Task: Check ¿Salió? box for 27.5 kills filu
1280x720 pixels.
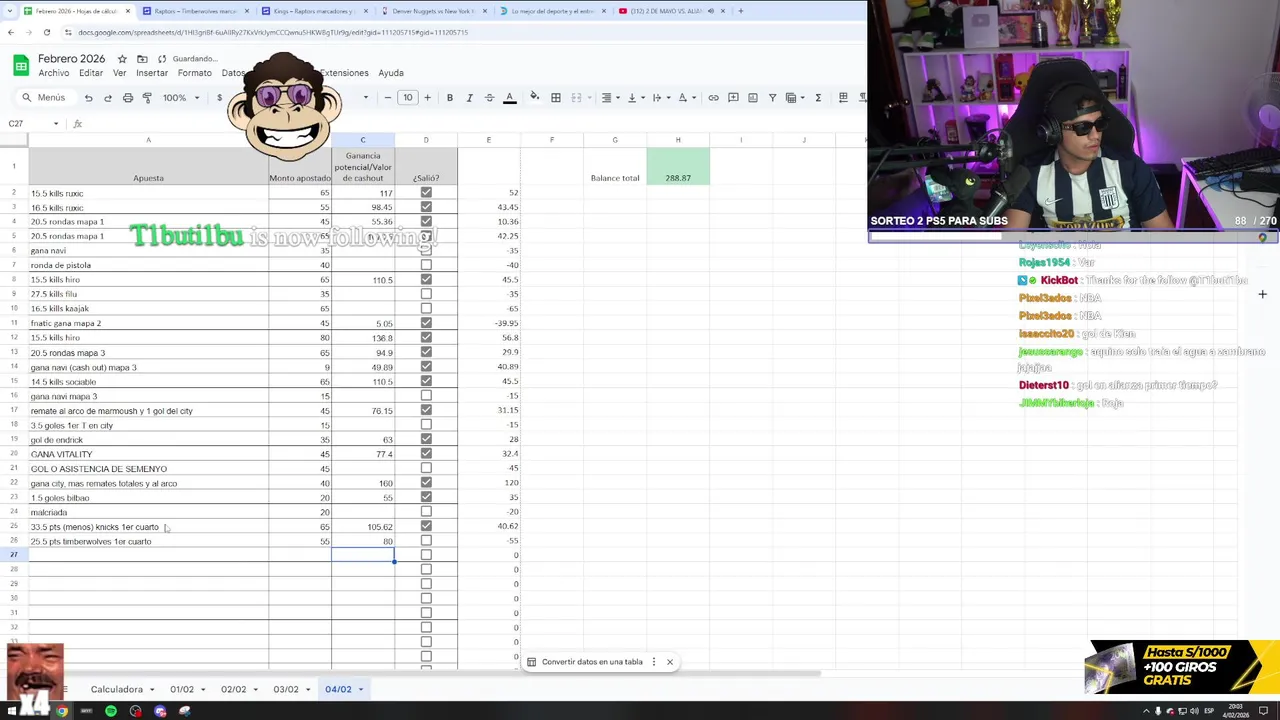Action: coord(426,294)
